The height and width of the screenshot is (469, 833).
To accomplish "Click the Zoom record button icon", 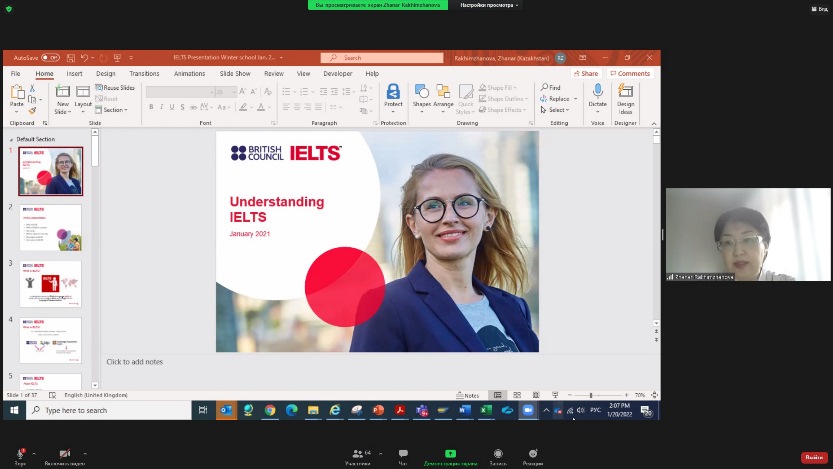I will tap(498, 454).
